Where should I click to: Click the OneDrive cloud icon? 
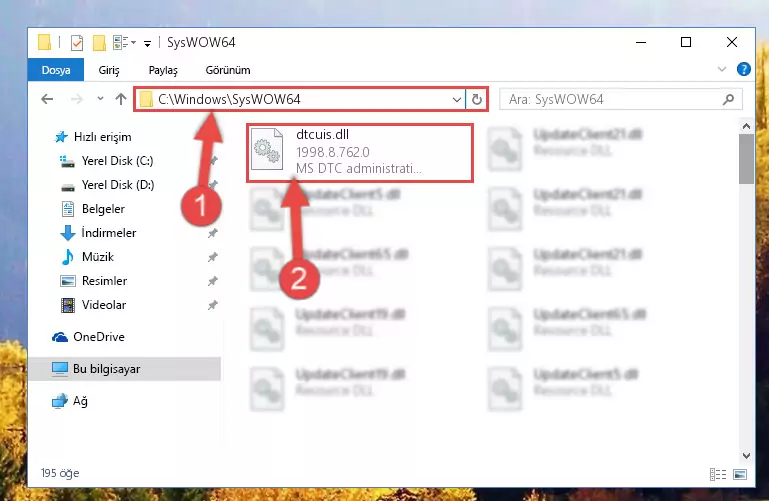tap(60, 337)
